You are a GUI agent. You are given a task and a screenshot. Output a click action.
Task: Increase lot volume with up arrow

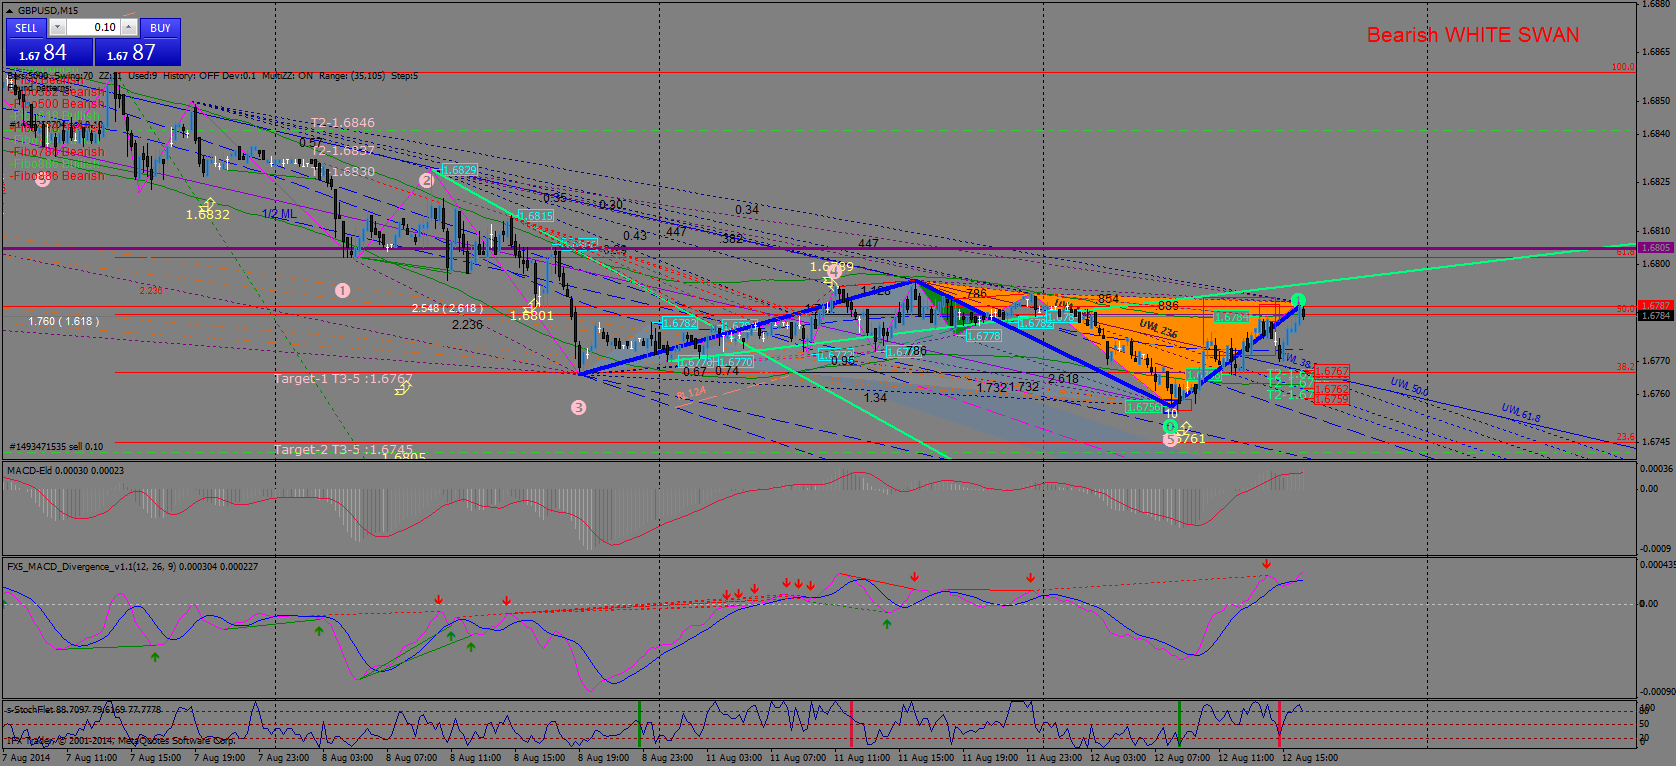[x=129, y=28]
